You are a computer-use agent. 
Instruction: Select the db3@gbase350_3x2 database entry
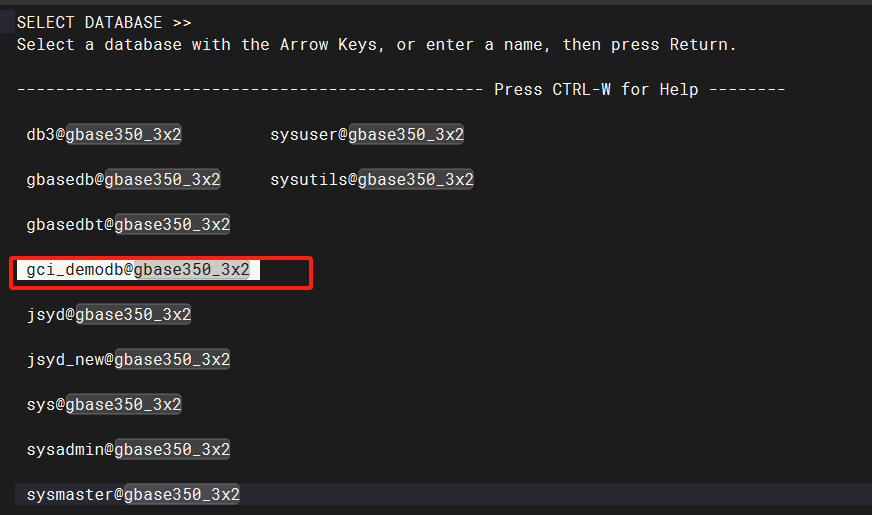click(104, 135)
